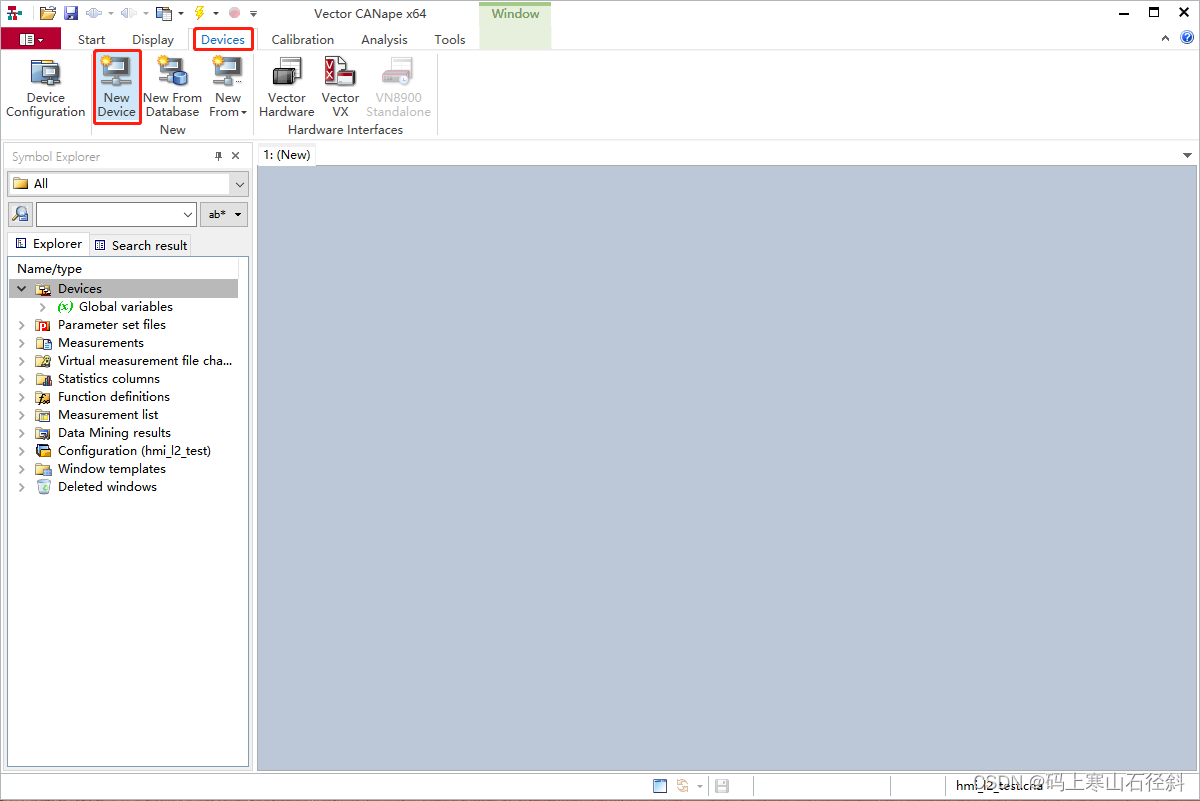1200x801 pixels.
Task: Open Vector VX hardware
Action: click(340, 88)
